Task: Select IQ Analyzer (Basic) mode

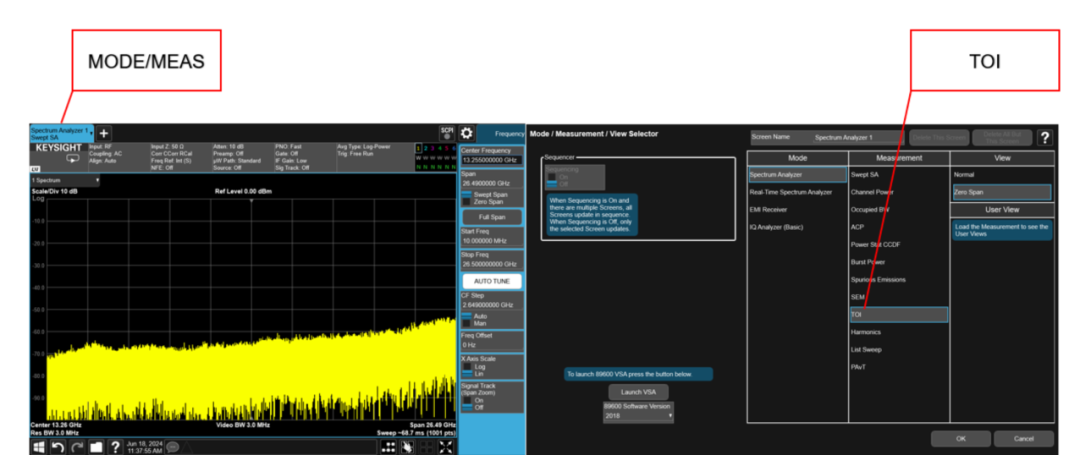Action: click(x=798, y=227)
